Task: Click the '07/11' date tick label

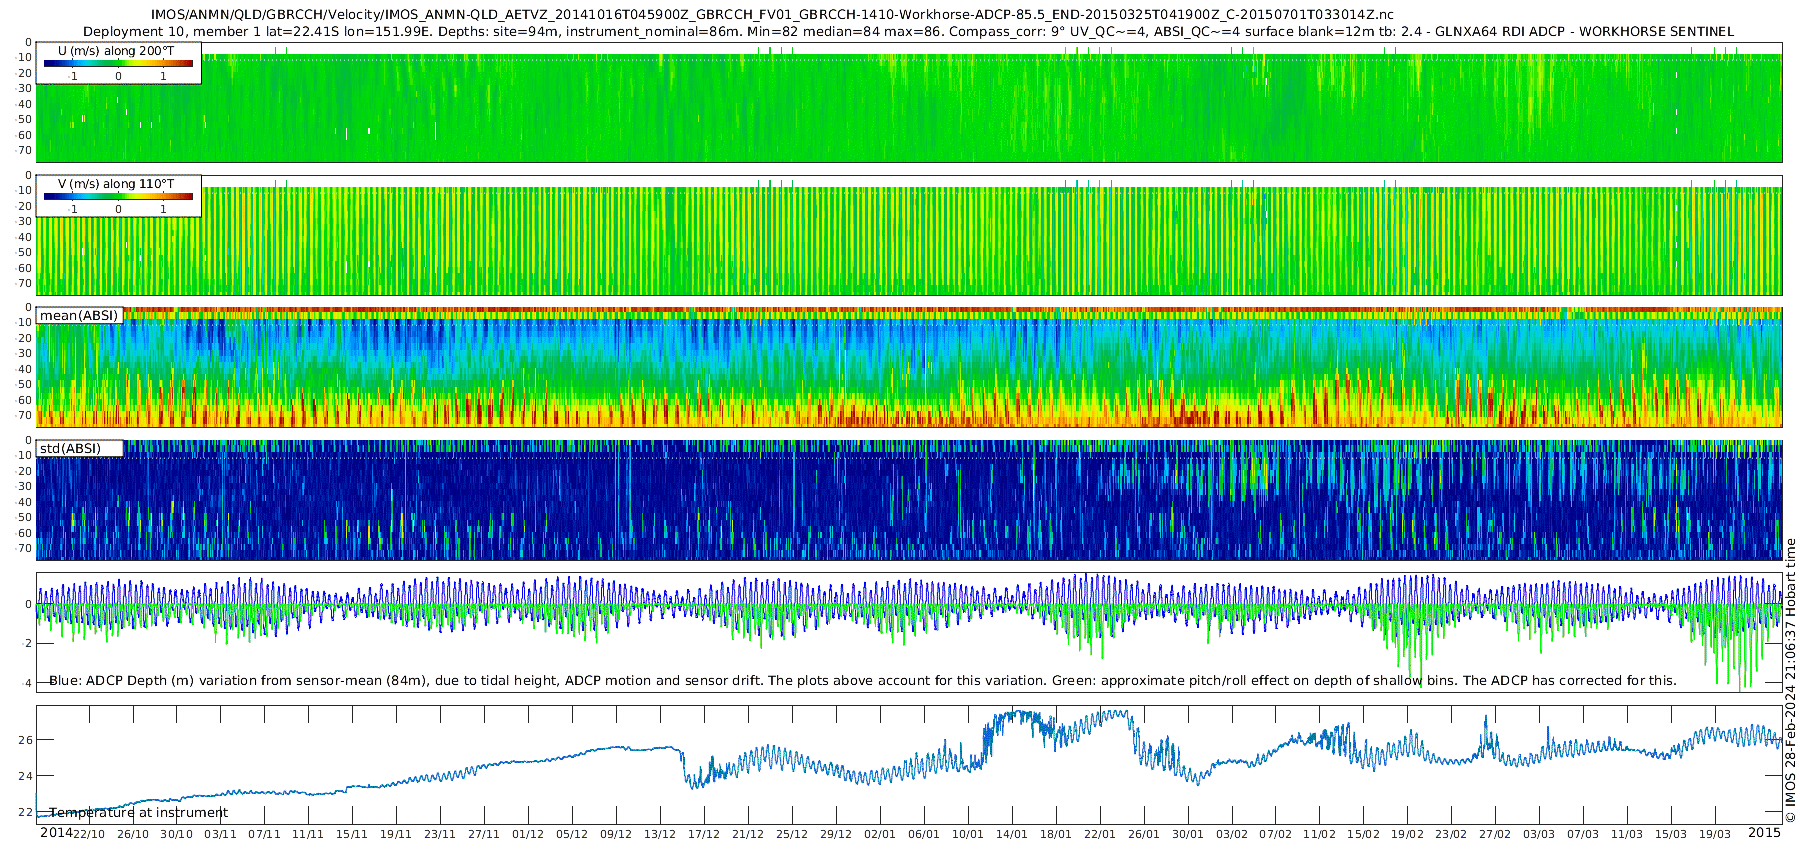Action: [265, 834]
